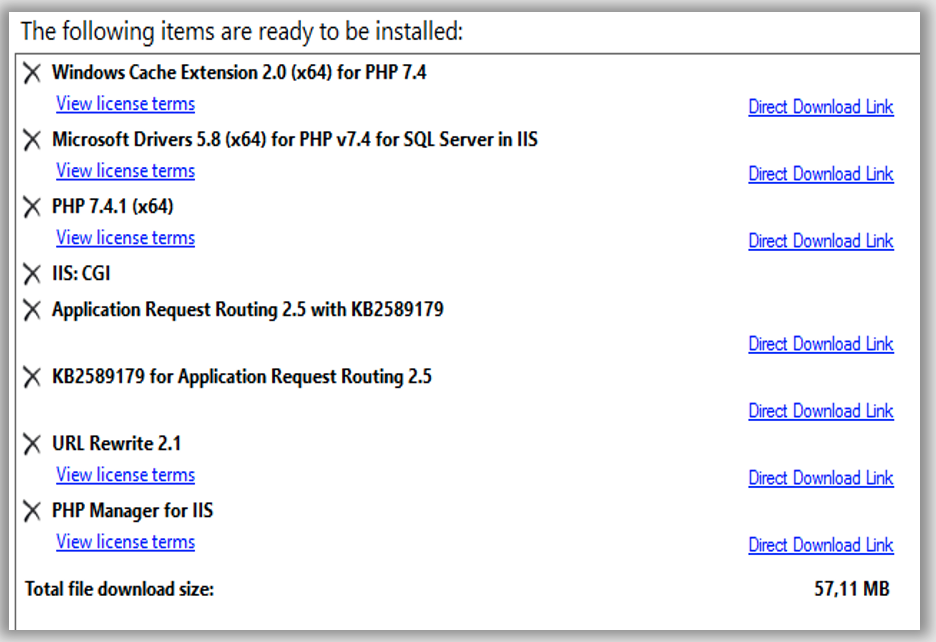Remove IIS: CGI using its X icon
The width and height of the screenshot is (936, 642).
coord(32,274)
